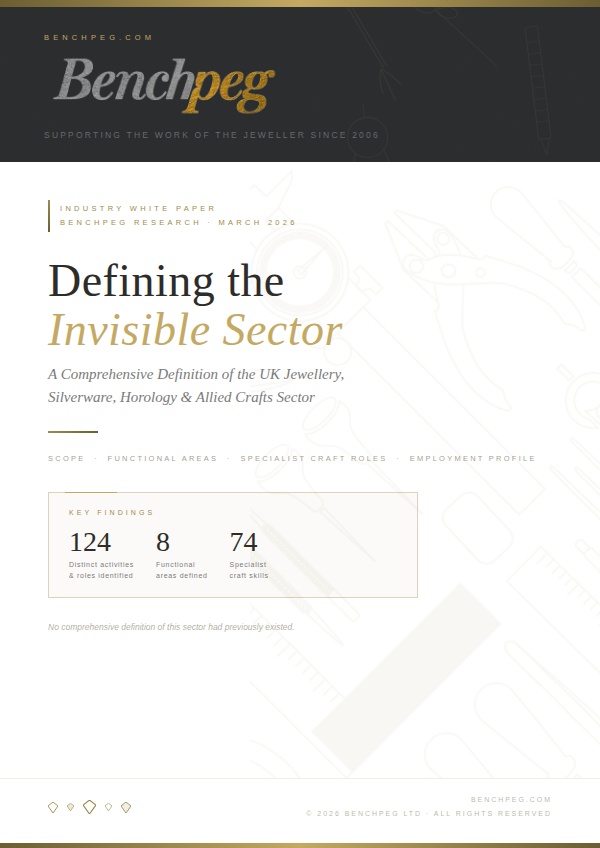
Task: Click the 8 functional areas statistic
Action: coord(163,543)
